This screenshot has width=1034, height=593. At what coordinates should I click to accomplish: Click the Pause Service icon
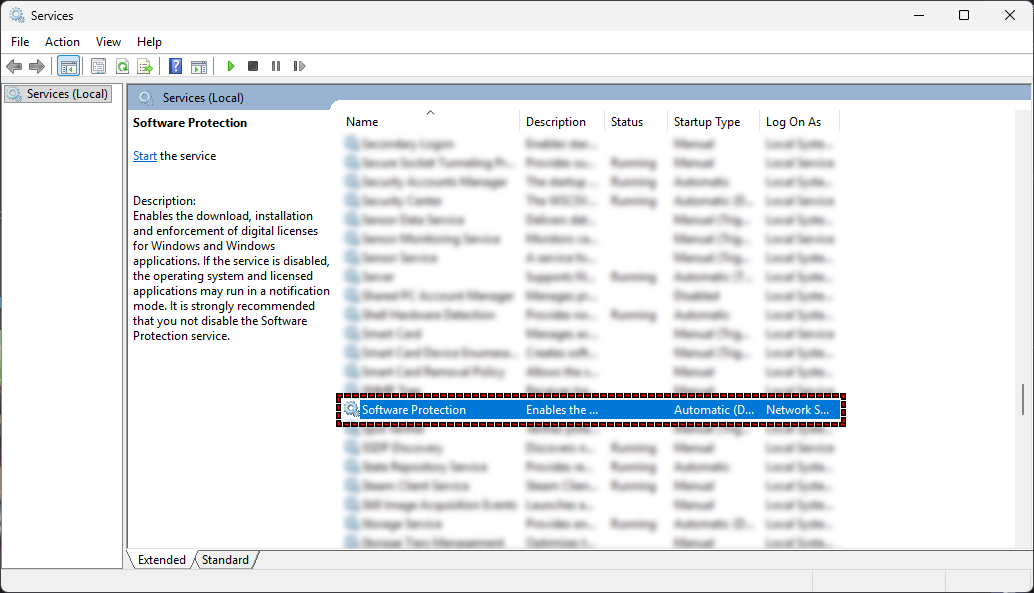pos(276,66)
